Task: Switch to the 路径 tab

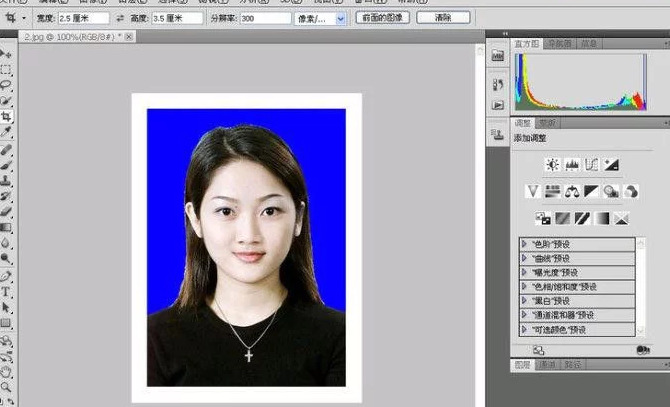Action: pyautogui.click(x=573, y=364)
